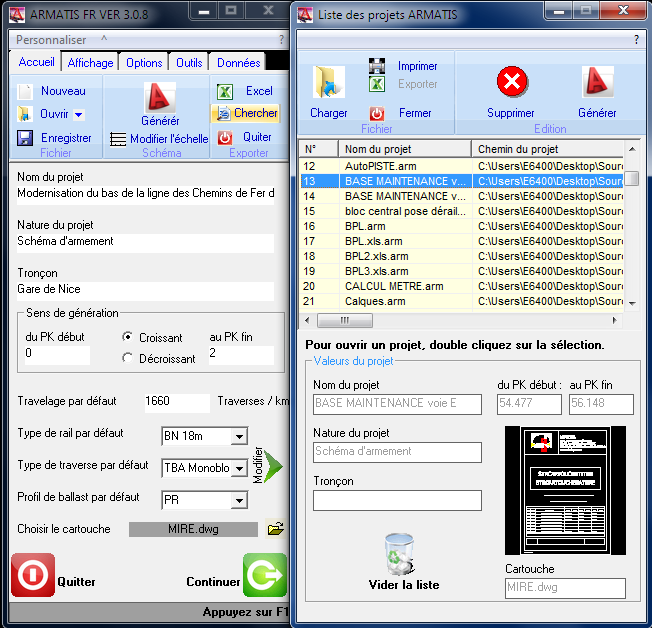Click the vertical scrollbar thumb in project list
The height and width of the screenshot is (628, 652).
coord(632,179)
